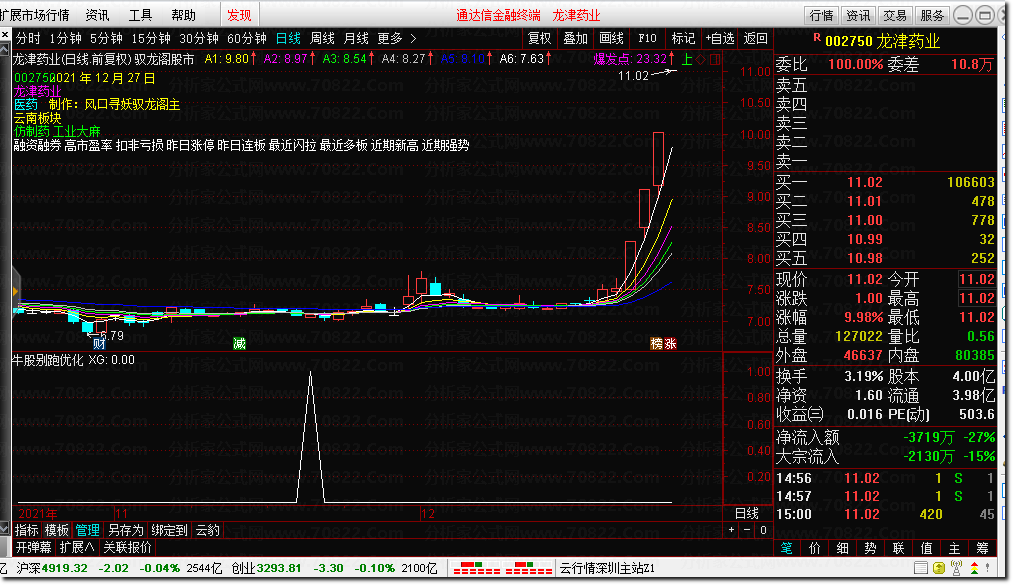Select the 日线 daily period
This screenshot has width=1014, height=585.
point(288,39)
